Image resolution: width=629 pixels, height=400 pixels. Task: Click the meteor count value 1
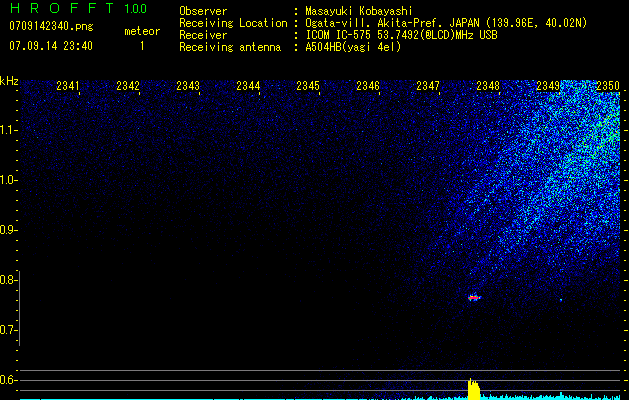(142, 46)
